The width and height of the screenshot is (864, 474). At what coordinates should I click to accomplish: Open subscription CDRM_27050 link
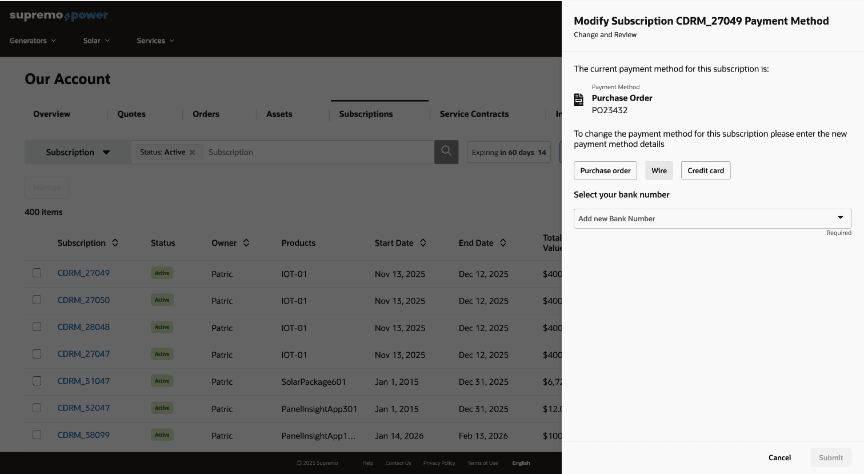[x=84, y=300]
